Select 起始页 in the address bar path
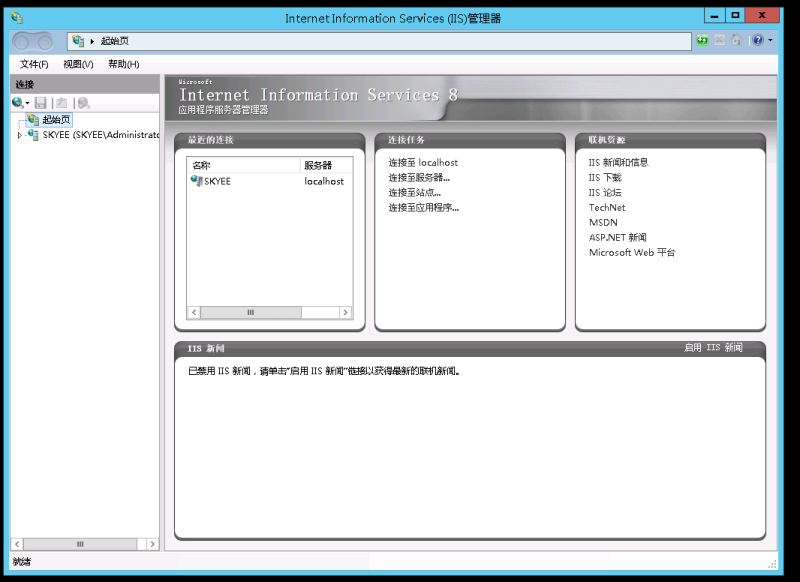 pos(115,41)
